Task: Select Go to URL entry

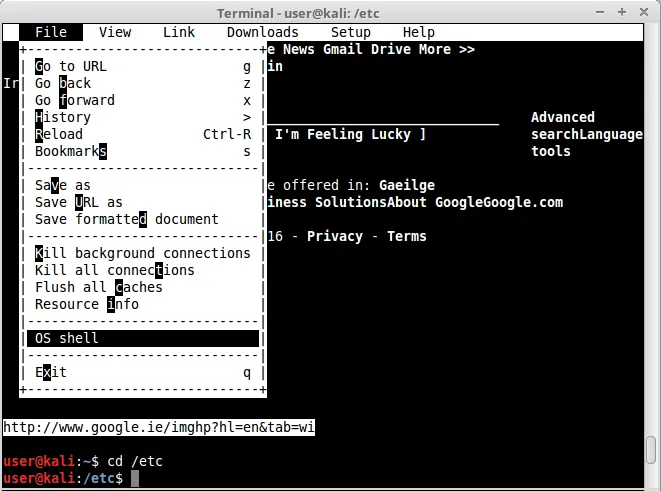Action: click(x=143, y=67)
